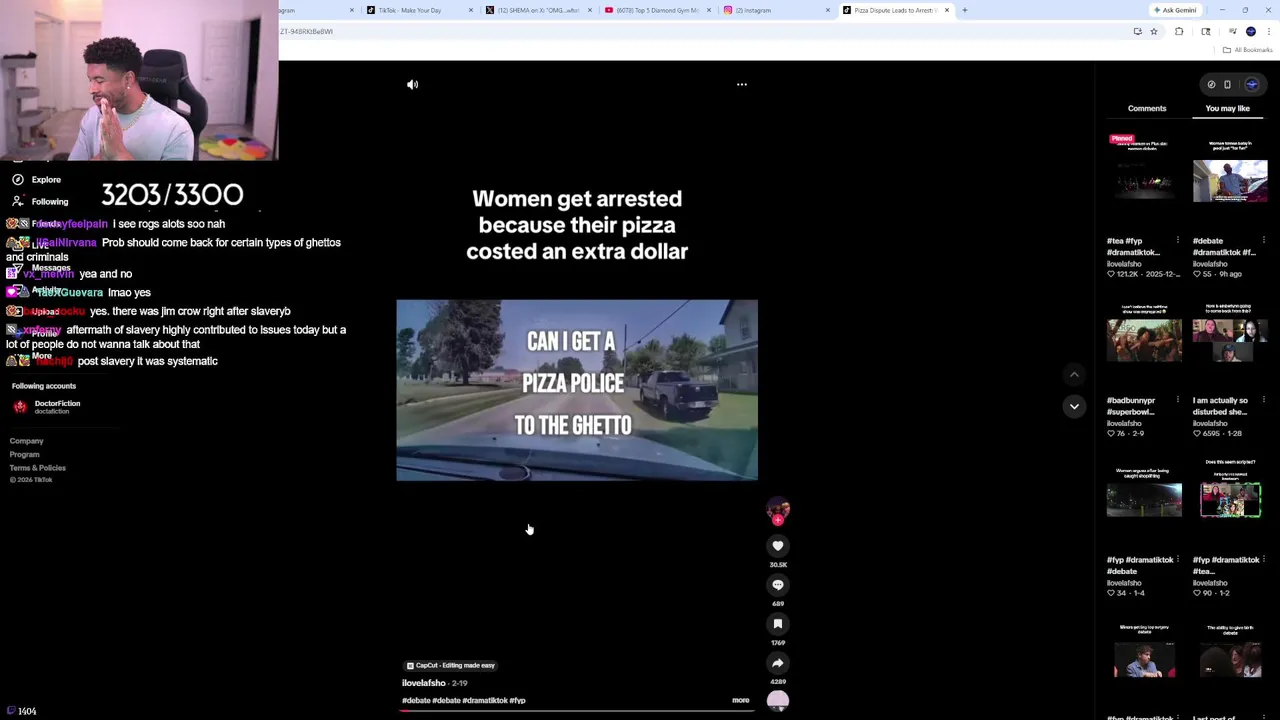
Task: Close the TikTok - Make Your Day tab
Action: (x=471, y=10)
